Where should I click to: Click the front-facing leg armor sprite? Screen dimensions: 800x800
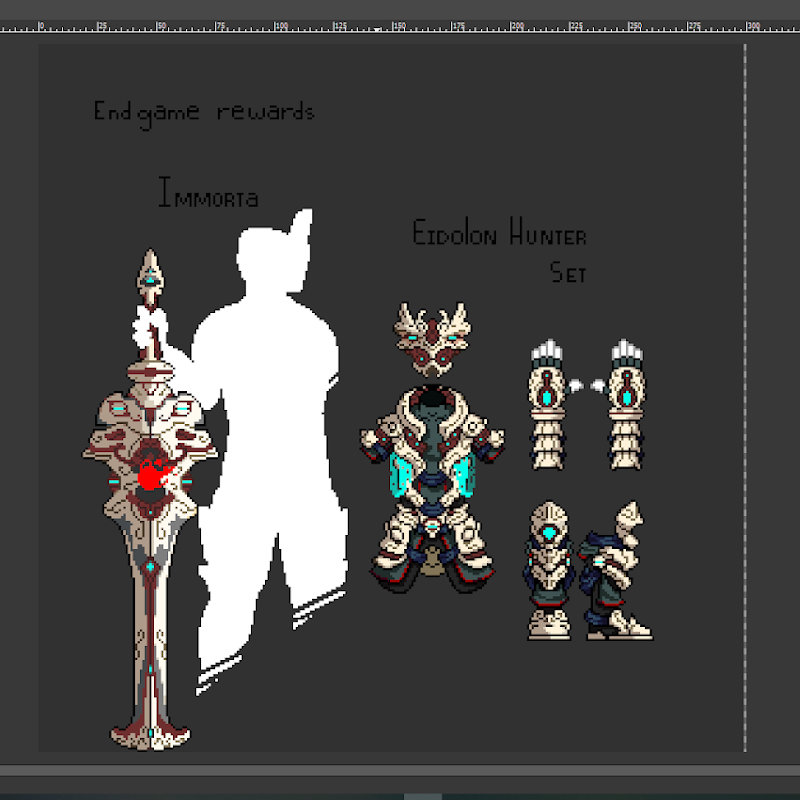click(x=549, y=570)
